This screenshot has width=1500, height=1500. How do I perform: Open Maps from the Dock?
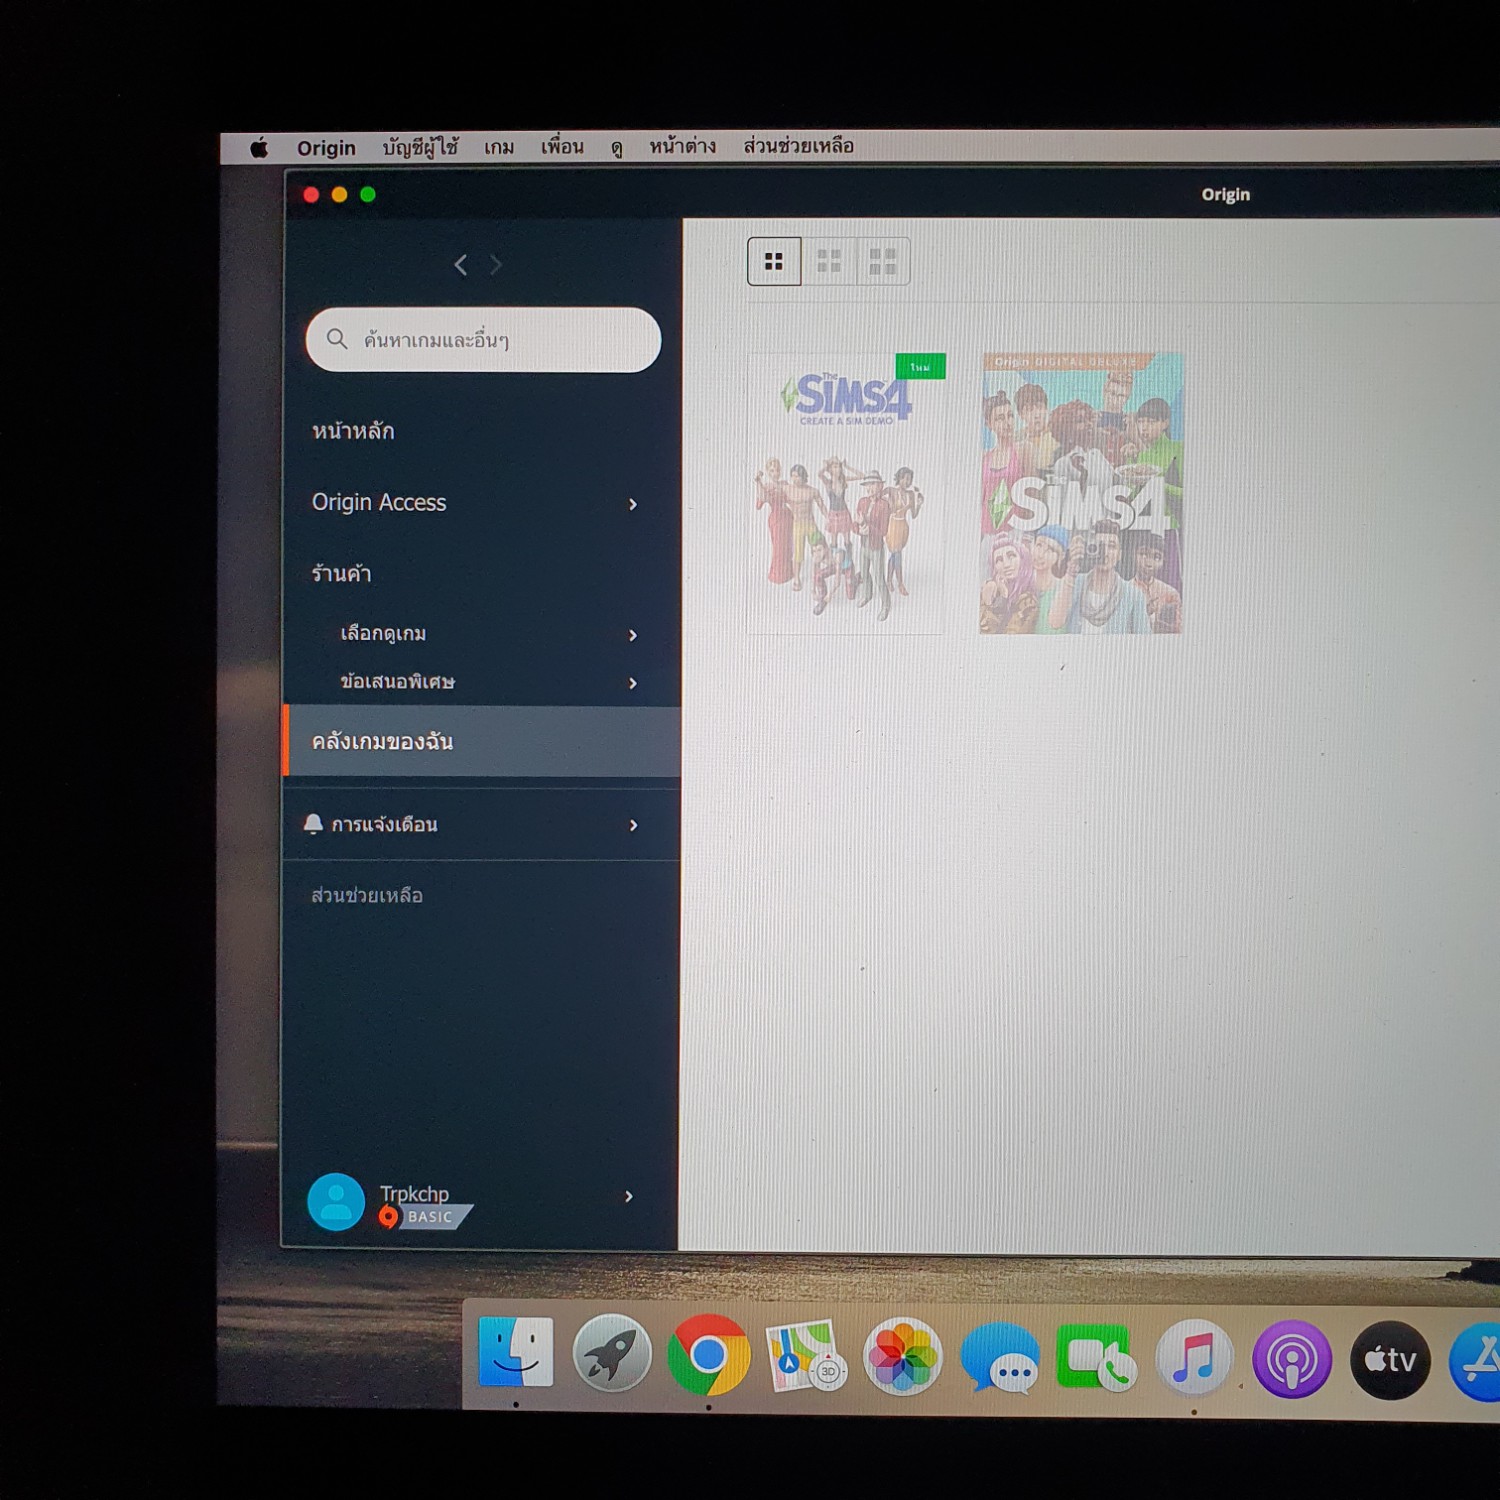click(x=805, y=1356)
